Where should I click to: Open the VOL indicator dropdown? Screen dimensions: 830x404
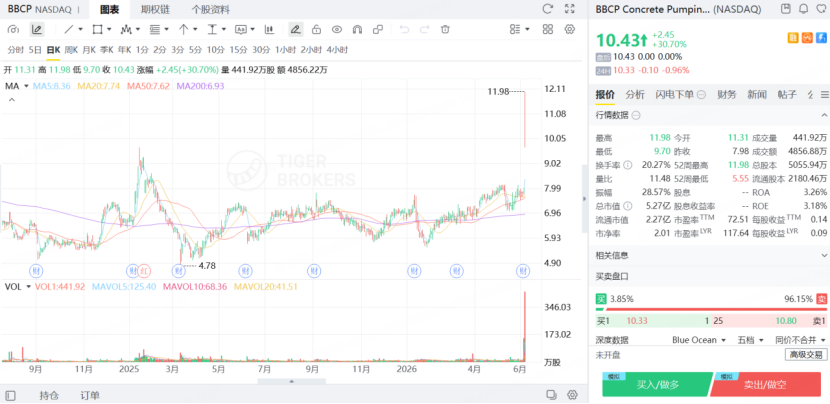point(28,286)
